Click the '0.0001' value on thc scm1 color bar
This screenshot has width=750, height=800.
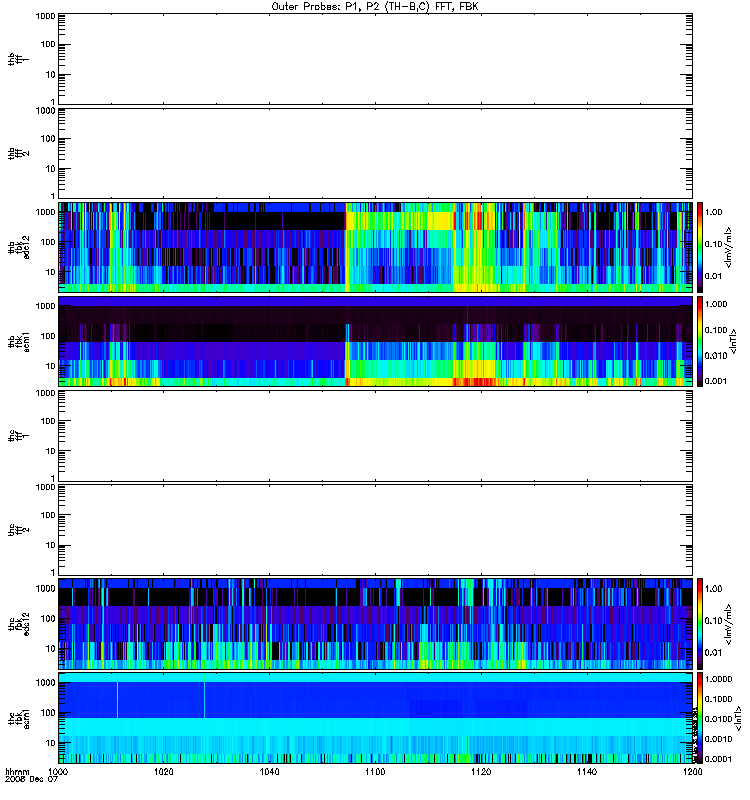coord(718,759)
